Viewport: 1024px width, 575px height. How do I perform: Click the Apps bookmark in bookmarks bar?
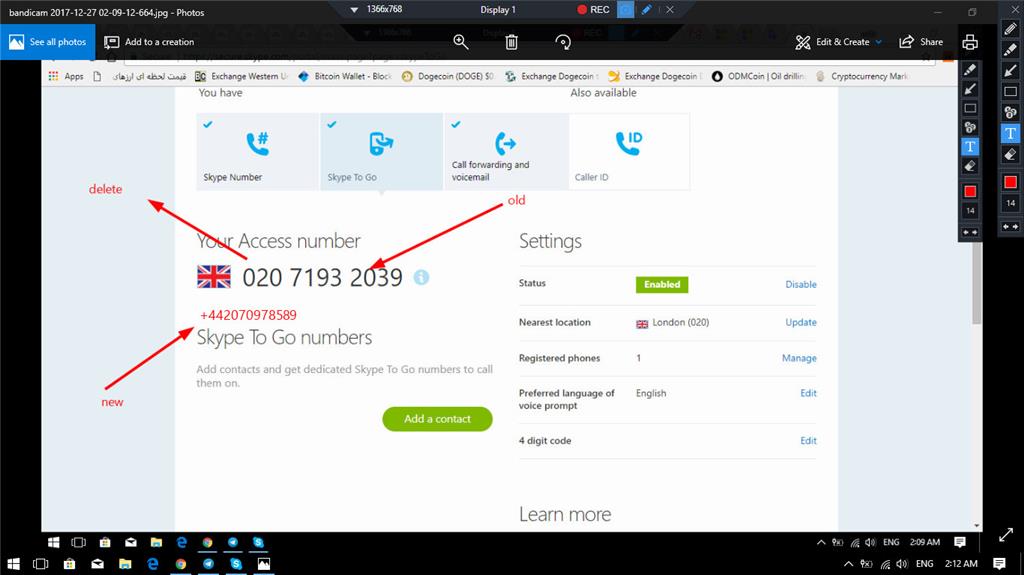pyautogui.click(x=66, y=76)
